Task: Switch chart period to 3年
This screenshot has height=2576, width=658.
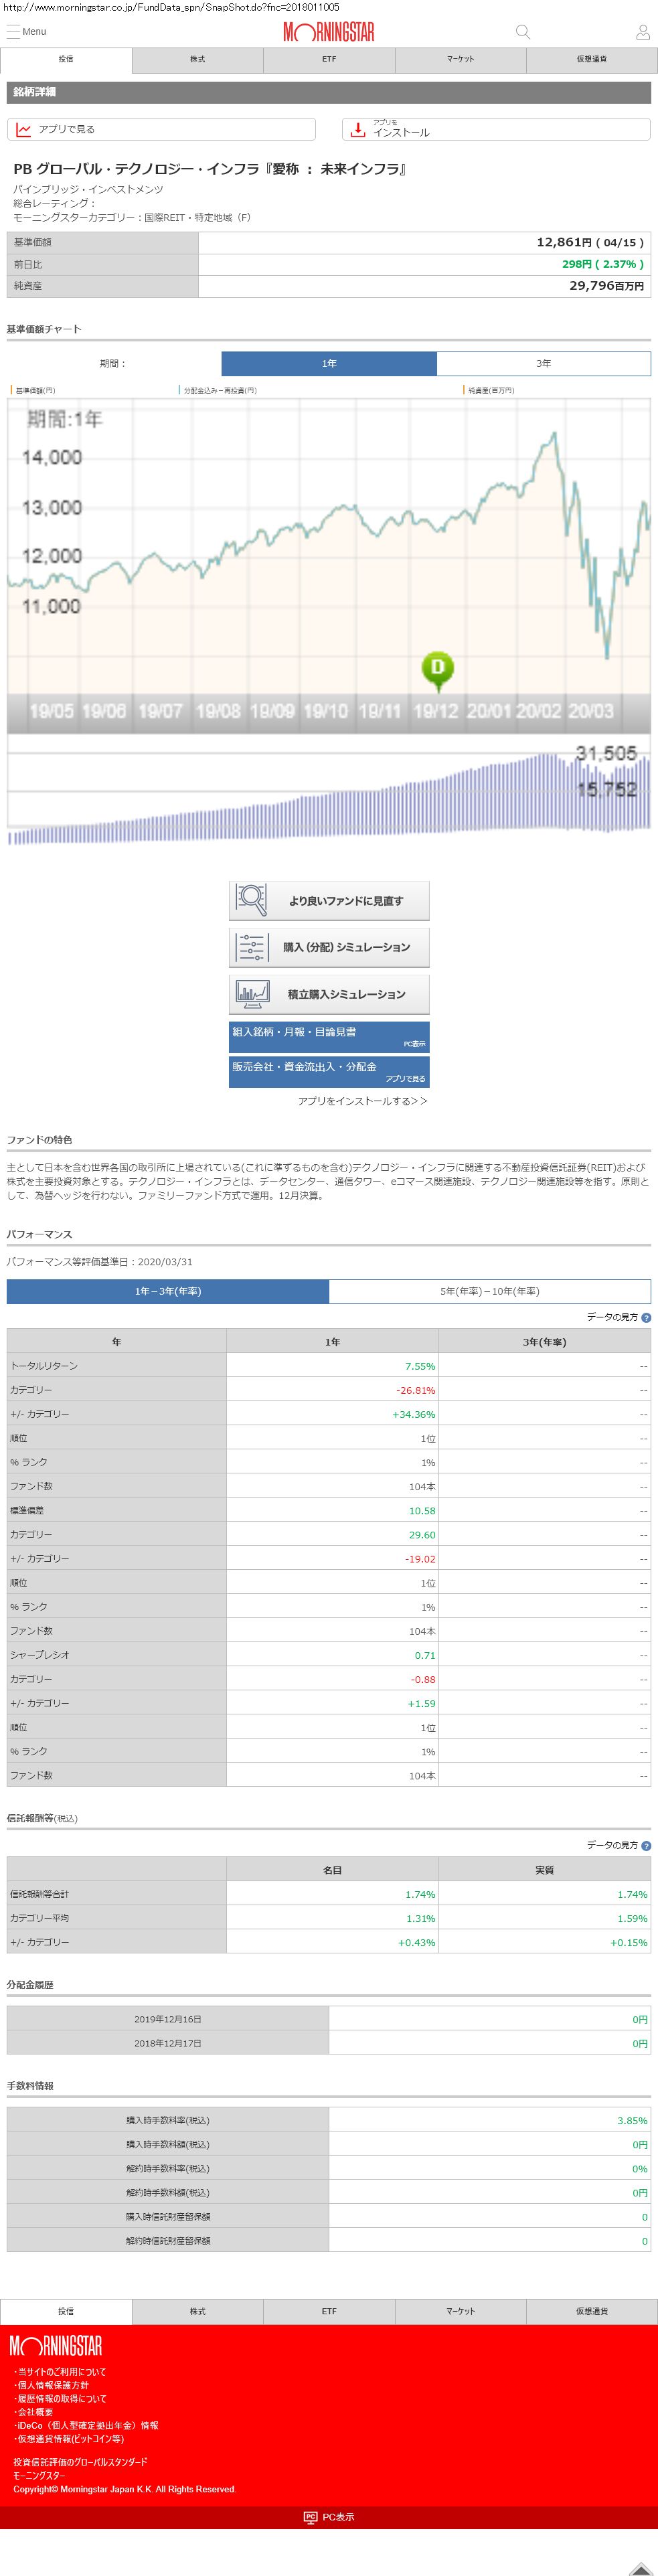Action: click(x=543, y=363)
